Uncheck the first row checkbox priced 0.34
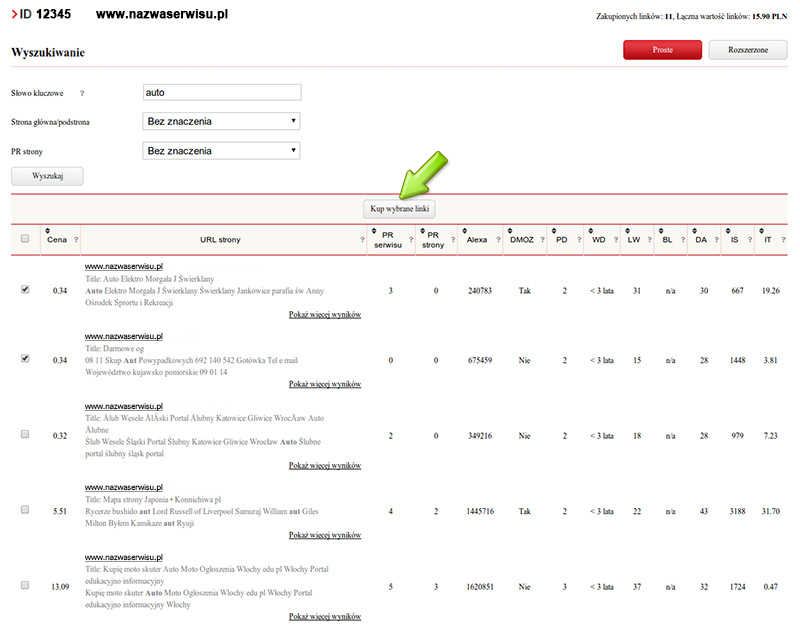 pyautogui.click(x=25, y=290)
